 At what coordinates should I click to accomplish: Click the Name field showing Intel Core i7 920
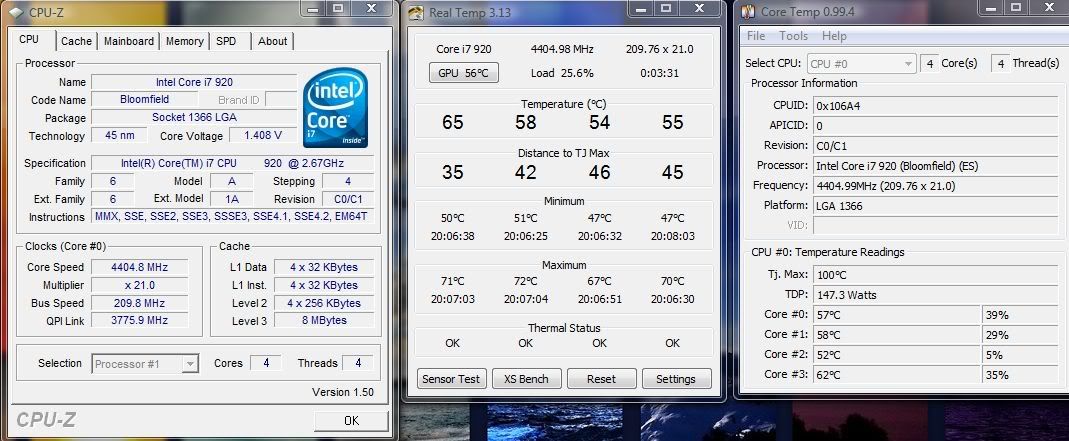click(x=194, y=82)
